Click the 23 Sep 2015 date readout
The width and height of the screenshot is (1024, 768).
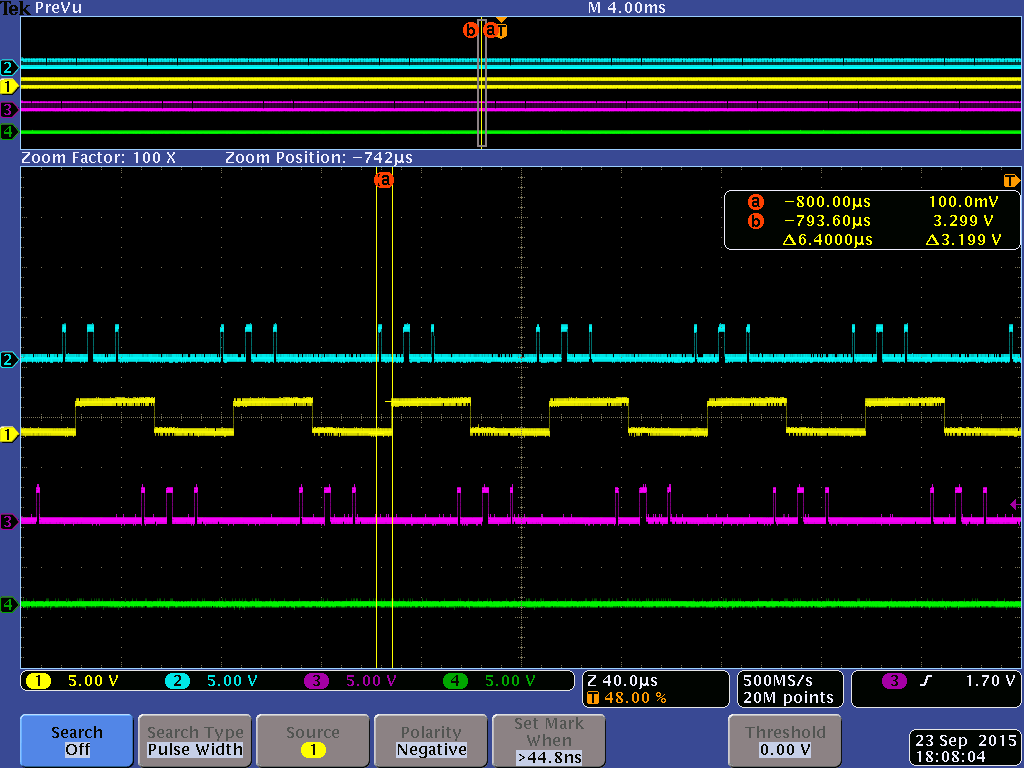pyautogui.click(x=966, y=741)
